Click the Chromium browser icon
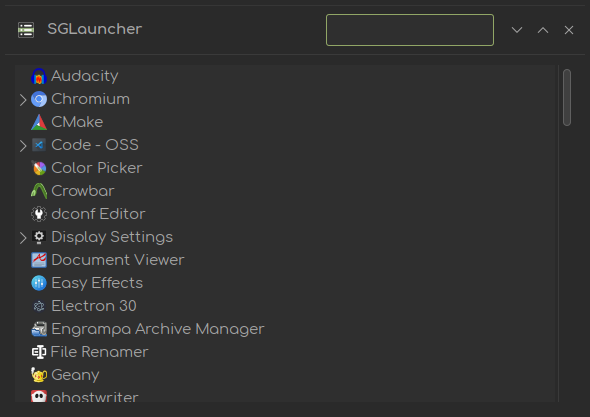590x417 pixels. click(39, 99)
